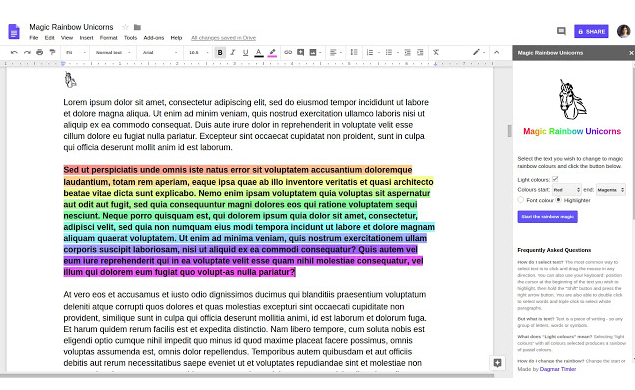The height and width of the screenshot is (390, 635).
Task: Open the text colour picker
Action: [259, 53]
